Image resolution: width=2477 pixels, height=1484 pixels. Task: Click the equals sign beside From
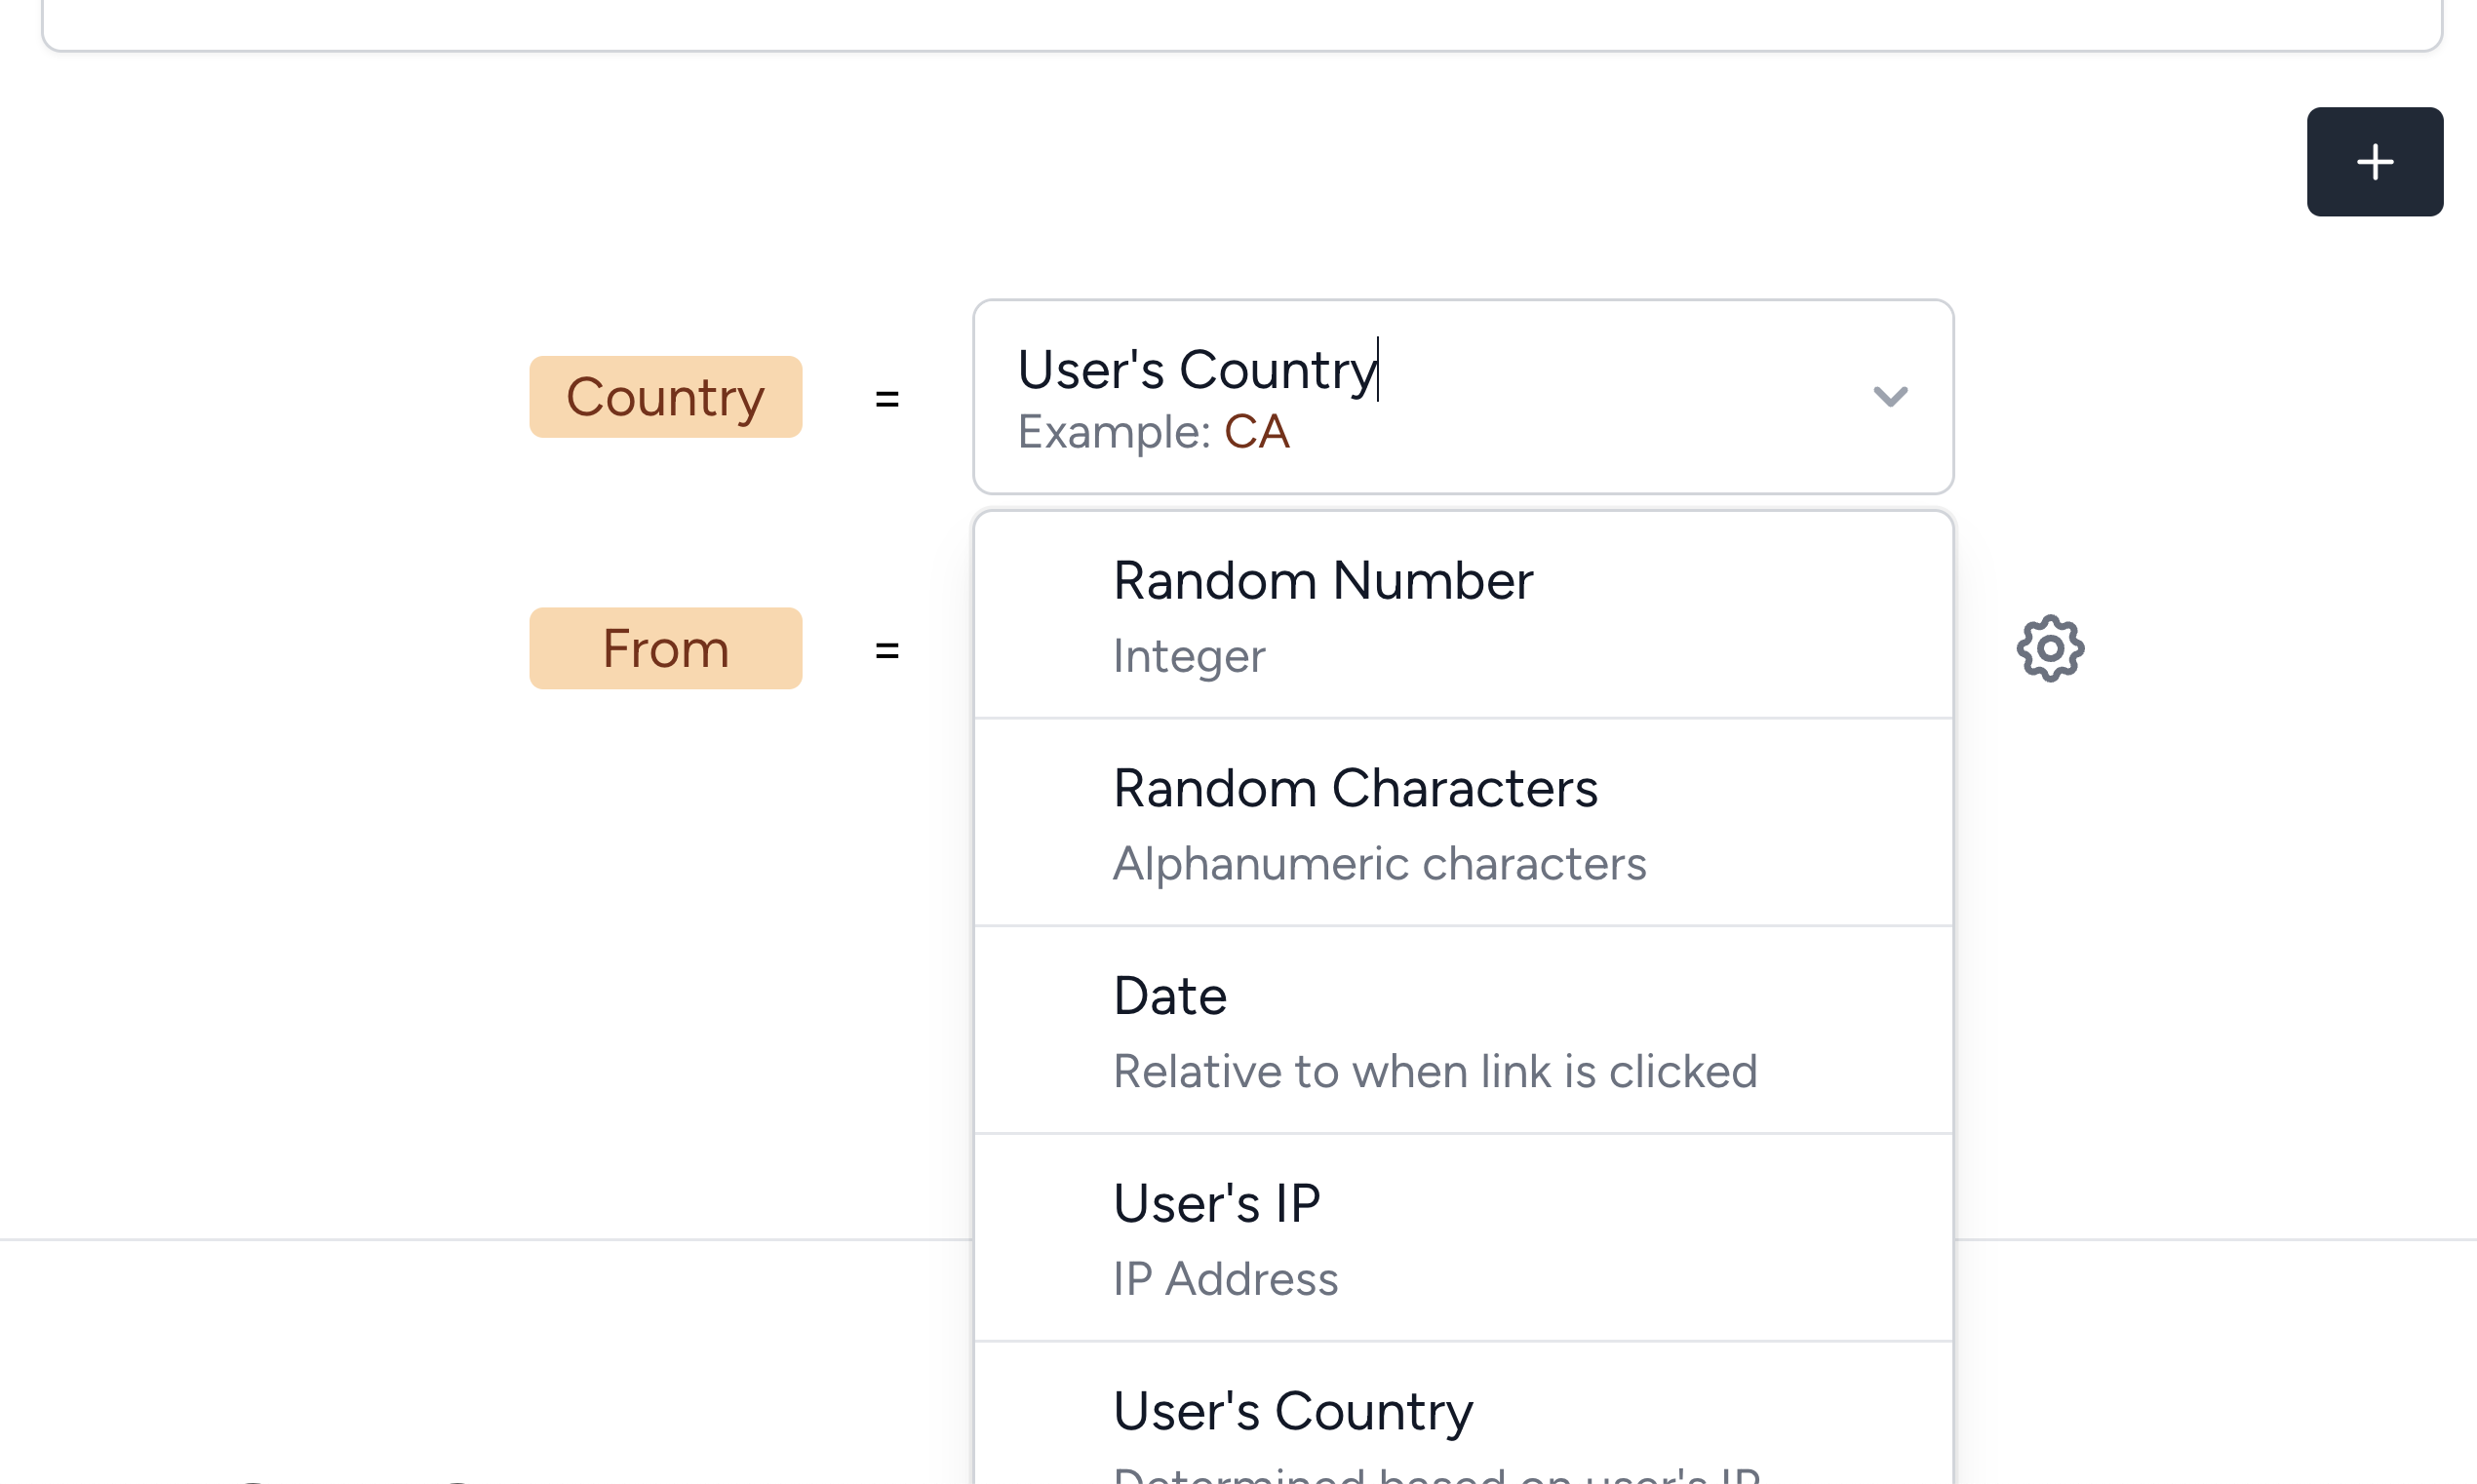coord(887,650)
